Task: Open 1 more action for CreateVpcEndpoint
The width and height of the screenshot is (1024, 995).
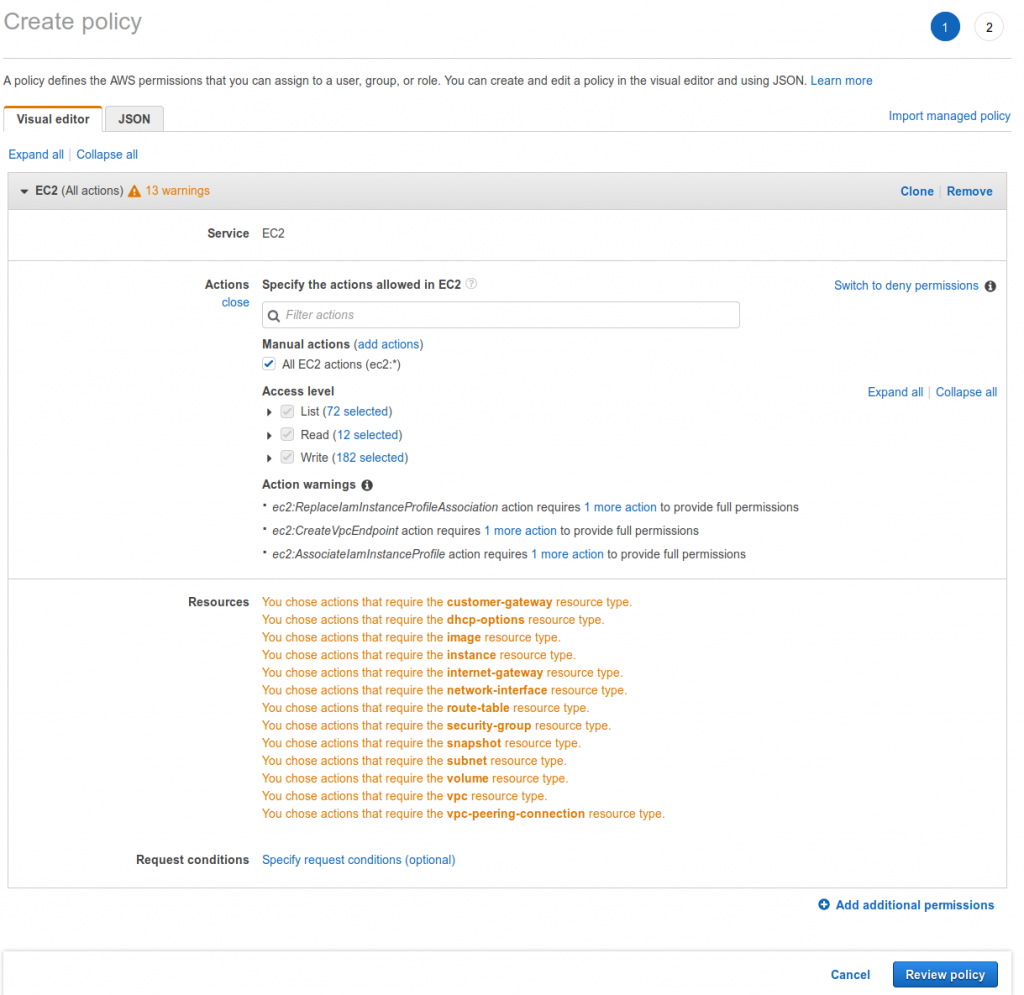Action: [520, 531]
